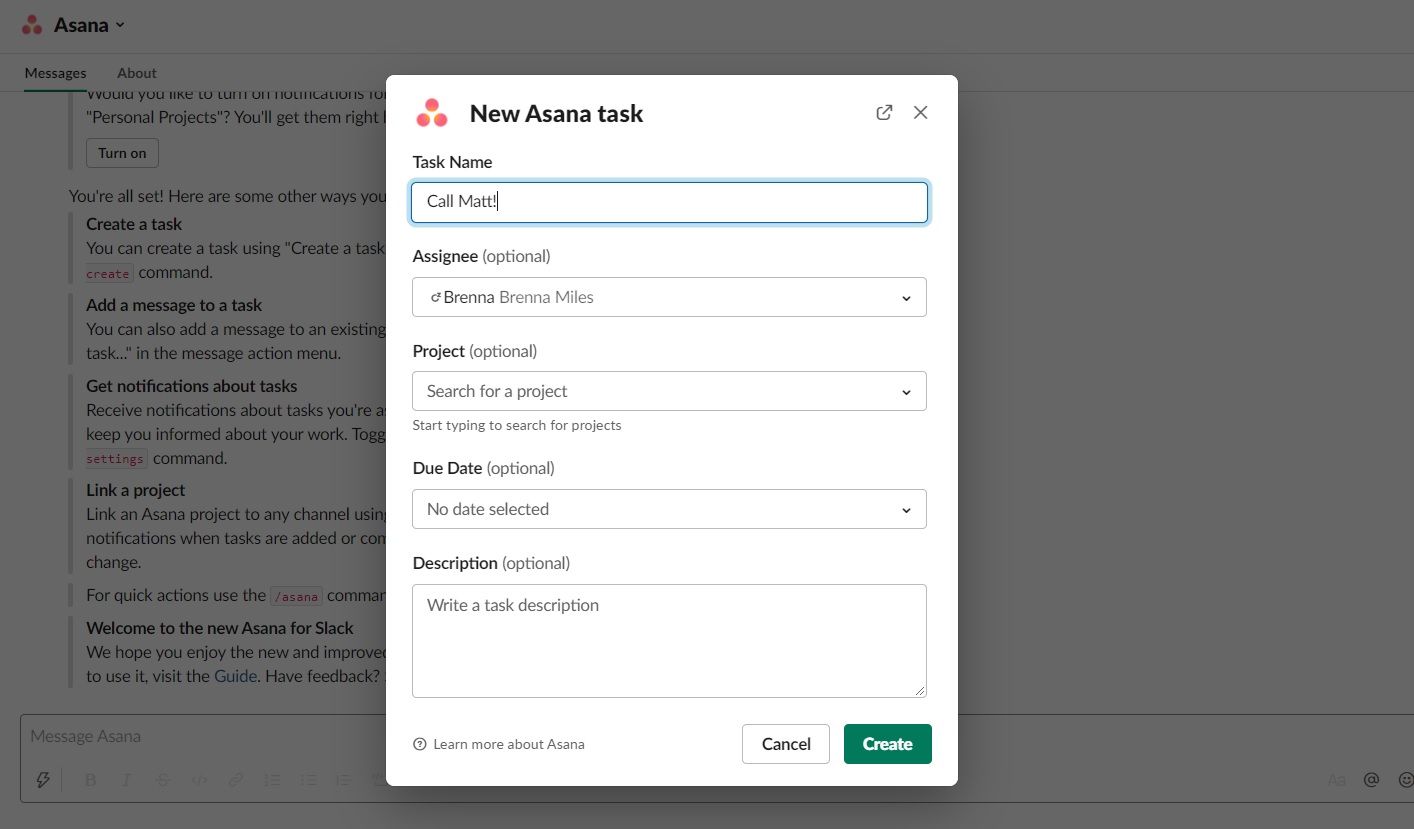Expand the Due Date selector
Image resolution: width=1414 pixels, height=829 pixels.
tap(668, 509)
